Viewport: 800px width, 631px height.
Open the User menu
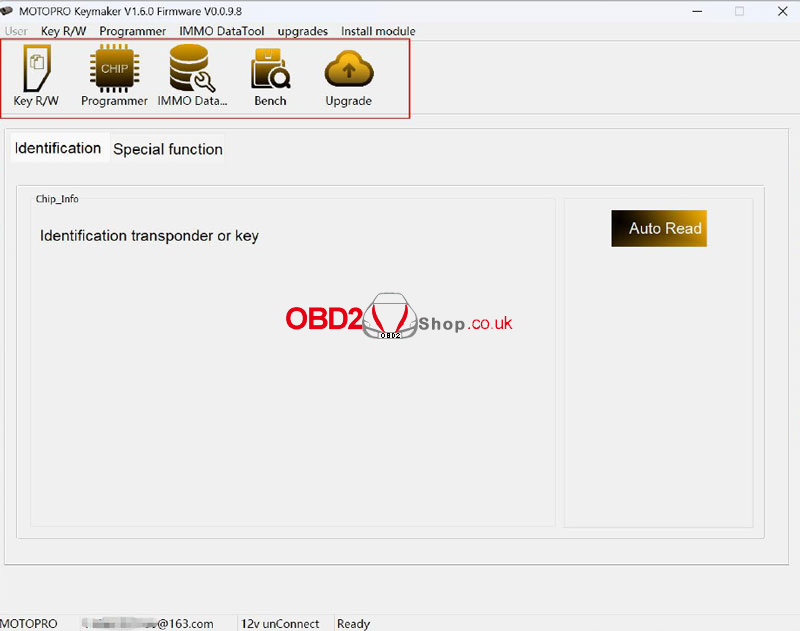16,31
